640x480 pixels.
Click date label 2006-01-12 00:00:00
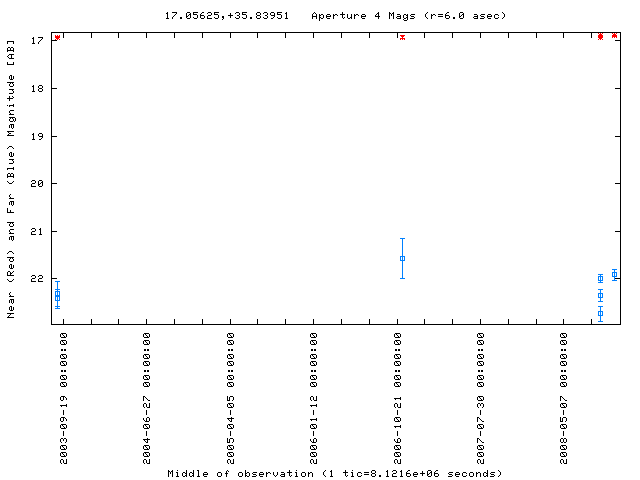[x=314, y=398]
